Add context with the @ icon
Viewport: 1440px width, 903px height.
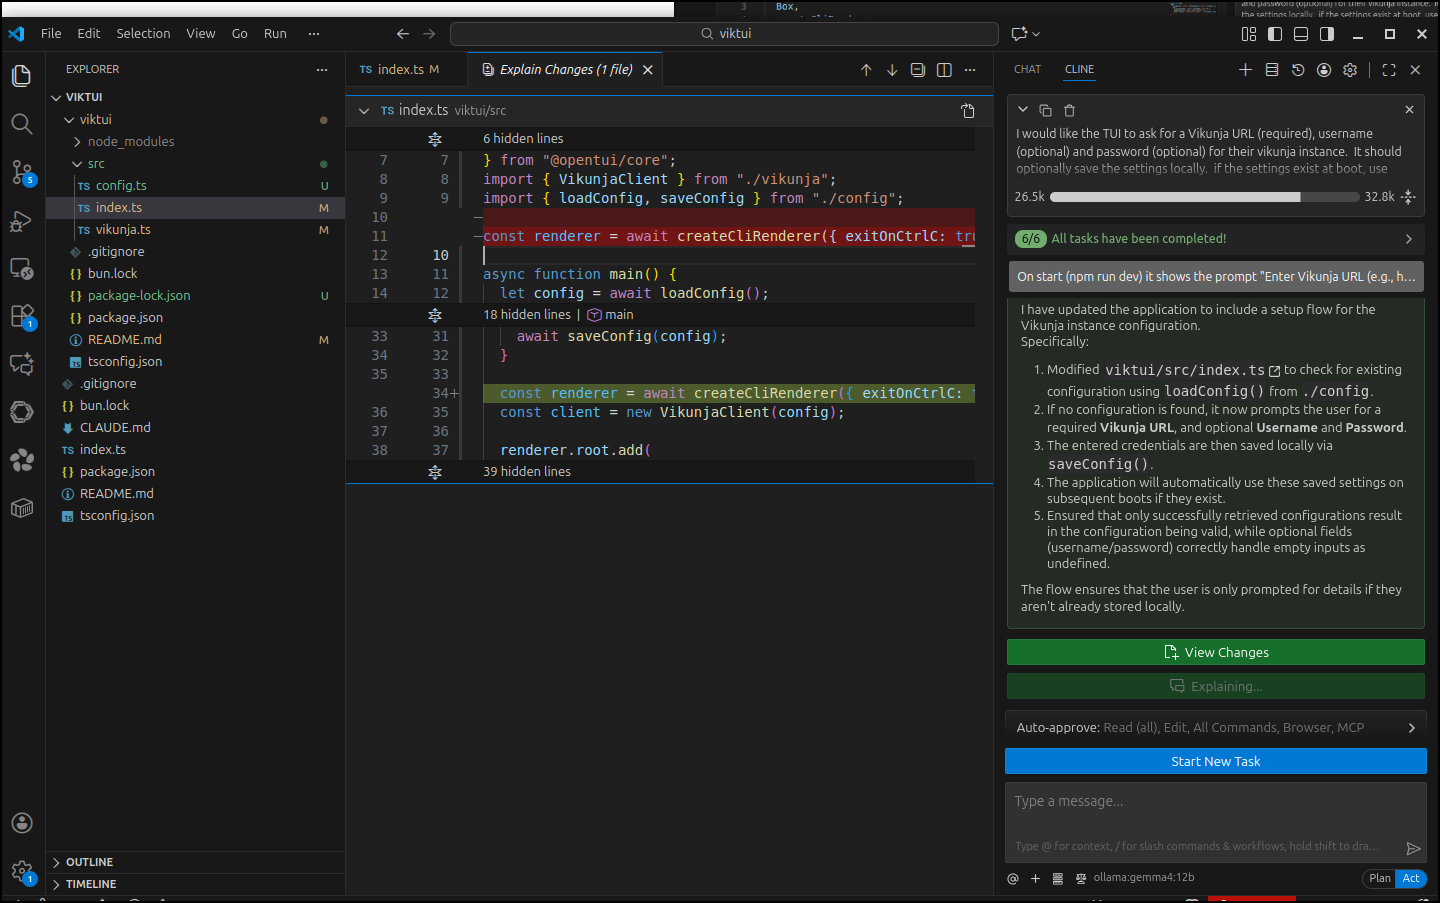pyautogui.click(x=1013, y=878)
